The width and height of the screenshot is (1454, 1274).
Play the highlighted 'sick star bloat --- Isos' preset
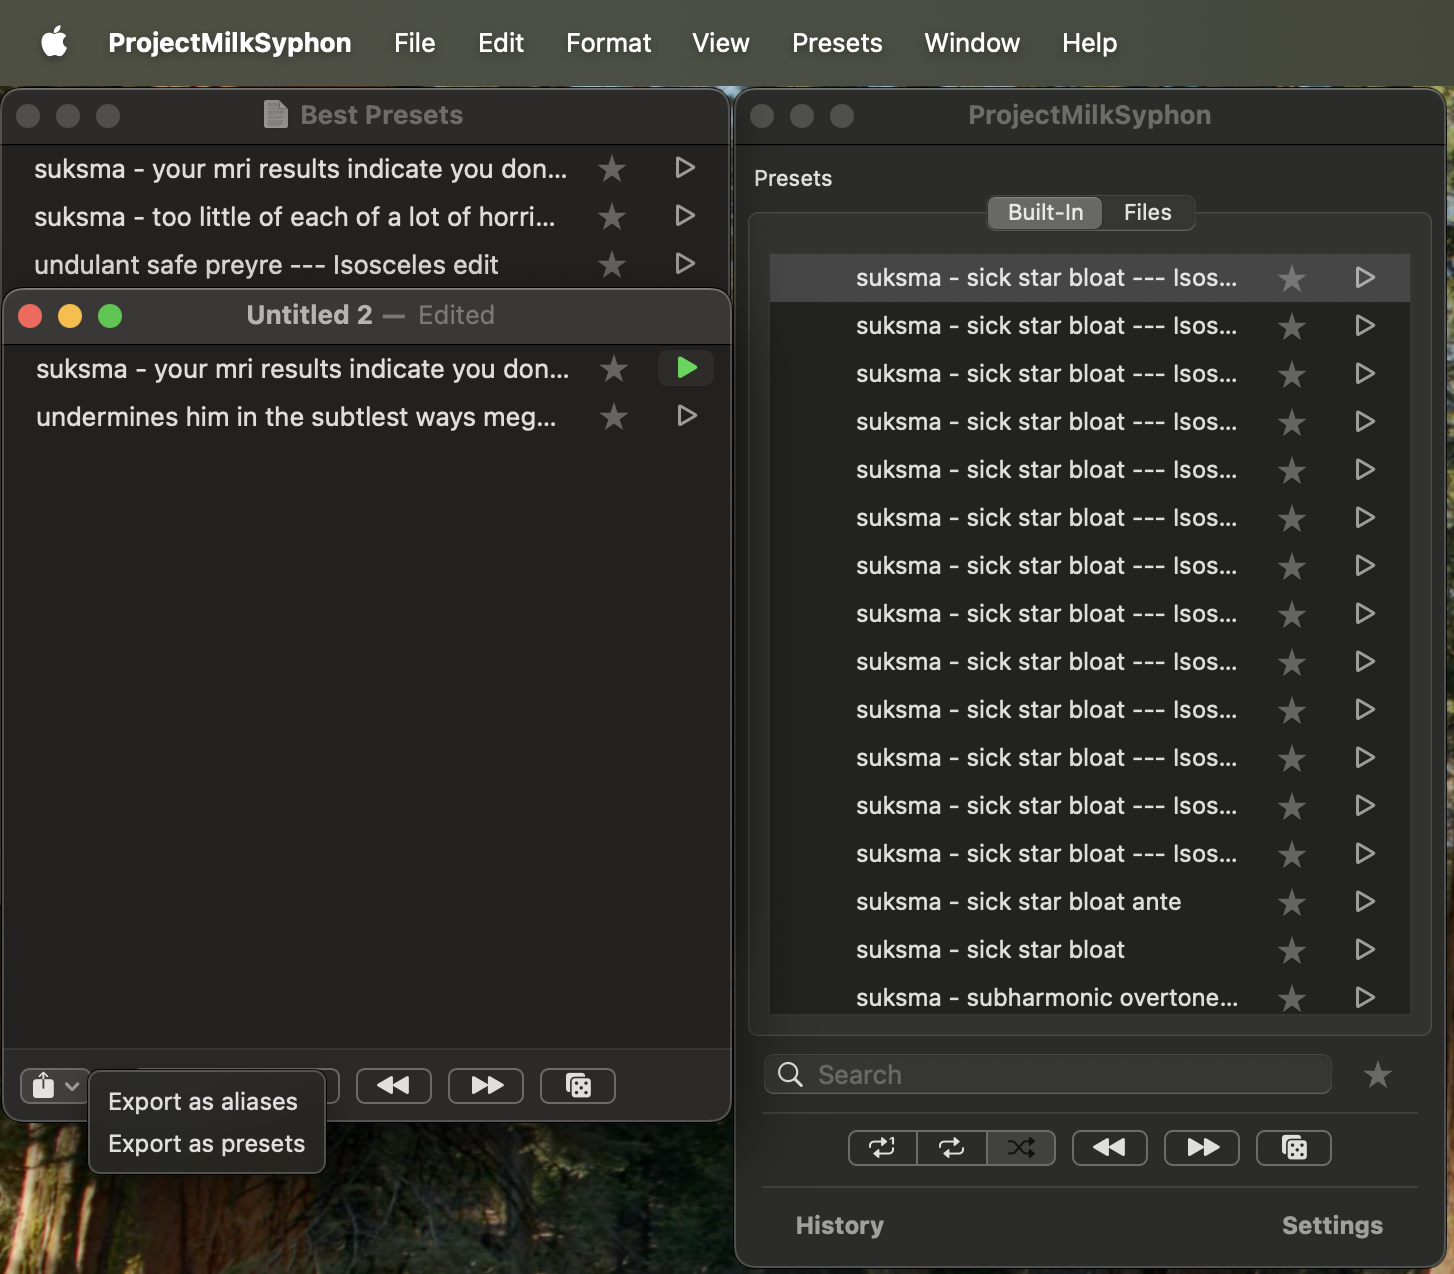pyautogui.click(x=1365, y=277)
